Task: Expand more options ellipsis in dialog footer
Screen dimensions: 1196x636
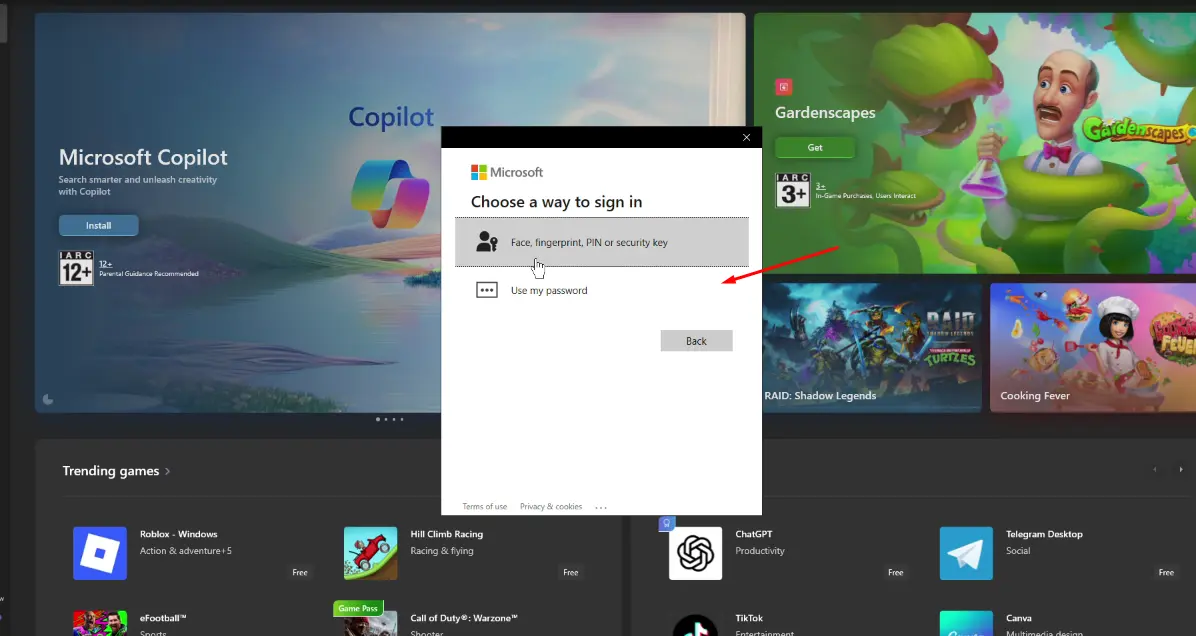Action: pos(601,507)
